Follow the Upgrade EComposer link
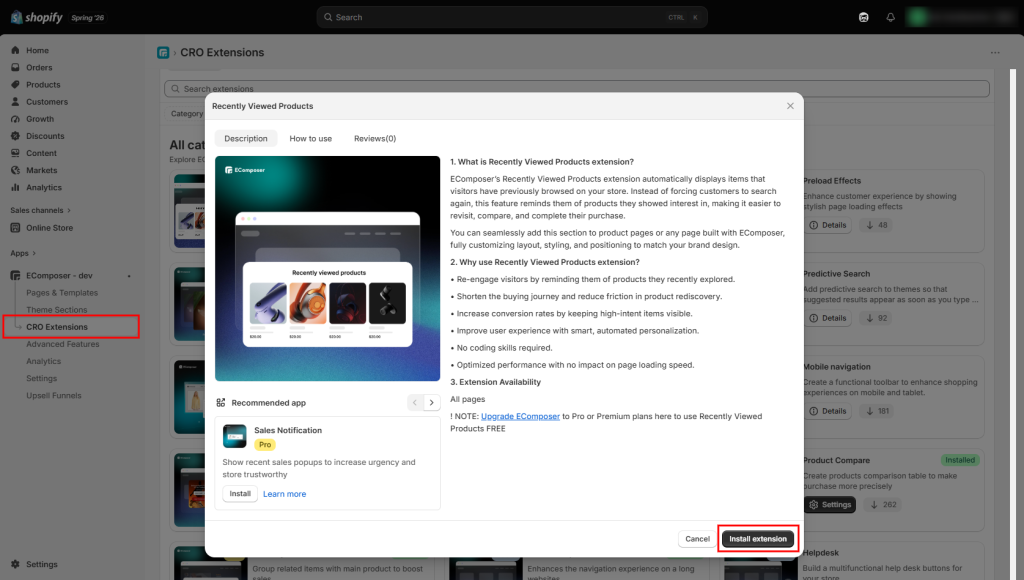Image resolution: width=1024 pixels, height=580 pixels. click(520, 416)
